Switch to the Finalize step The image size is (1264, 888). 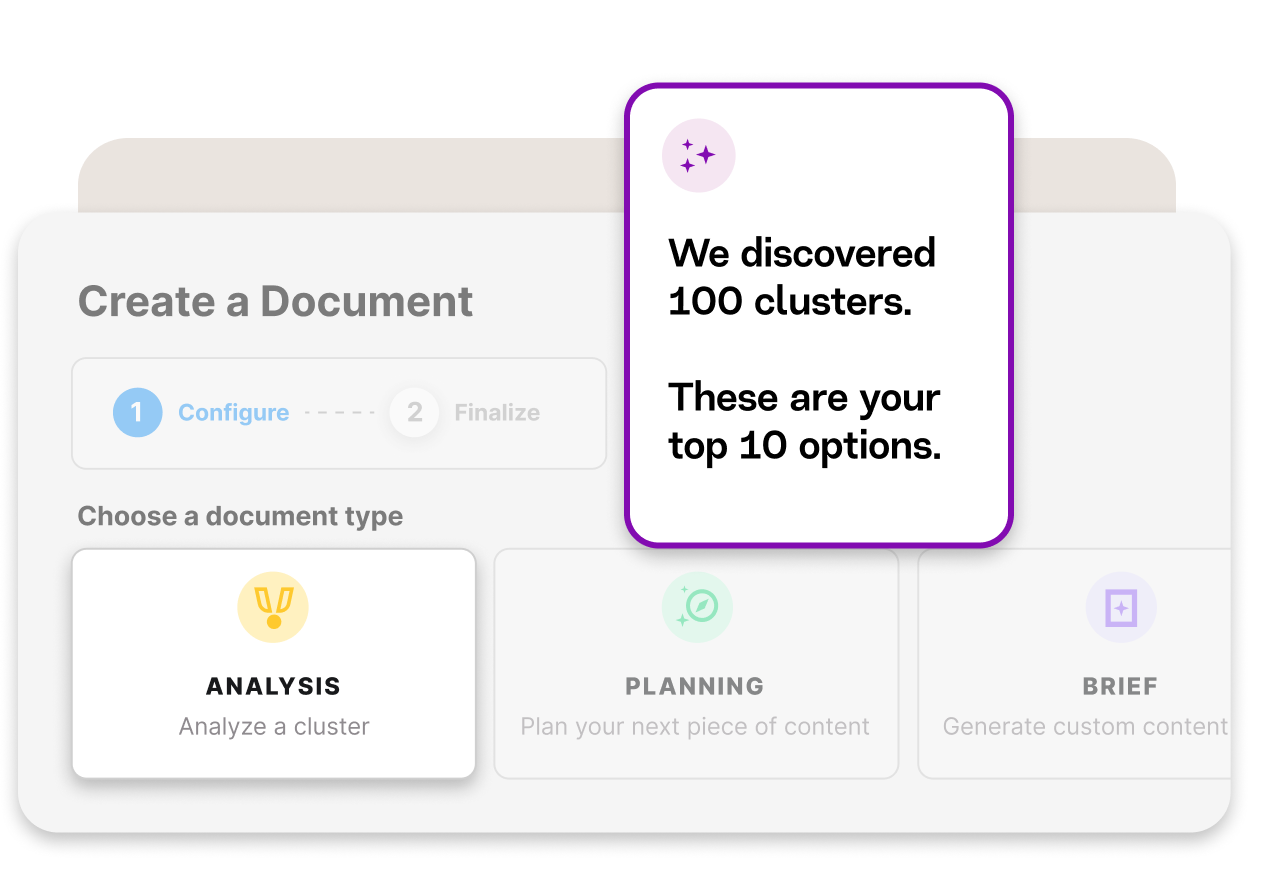click(x=497, y=412)
